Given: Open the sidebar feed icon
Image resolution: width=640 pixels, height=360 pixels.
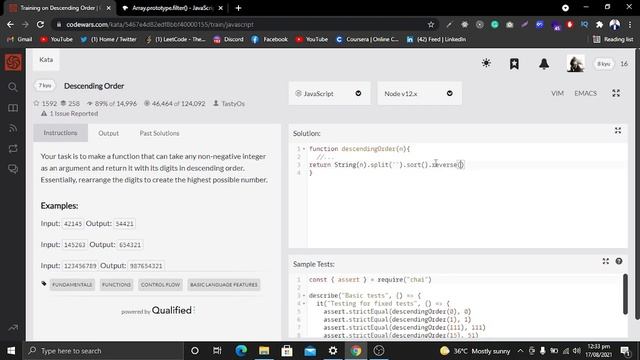Looking at the screenshot, I should tap(13, 128).
